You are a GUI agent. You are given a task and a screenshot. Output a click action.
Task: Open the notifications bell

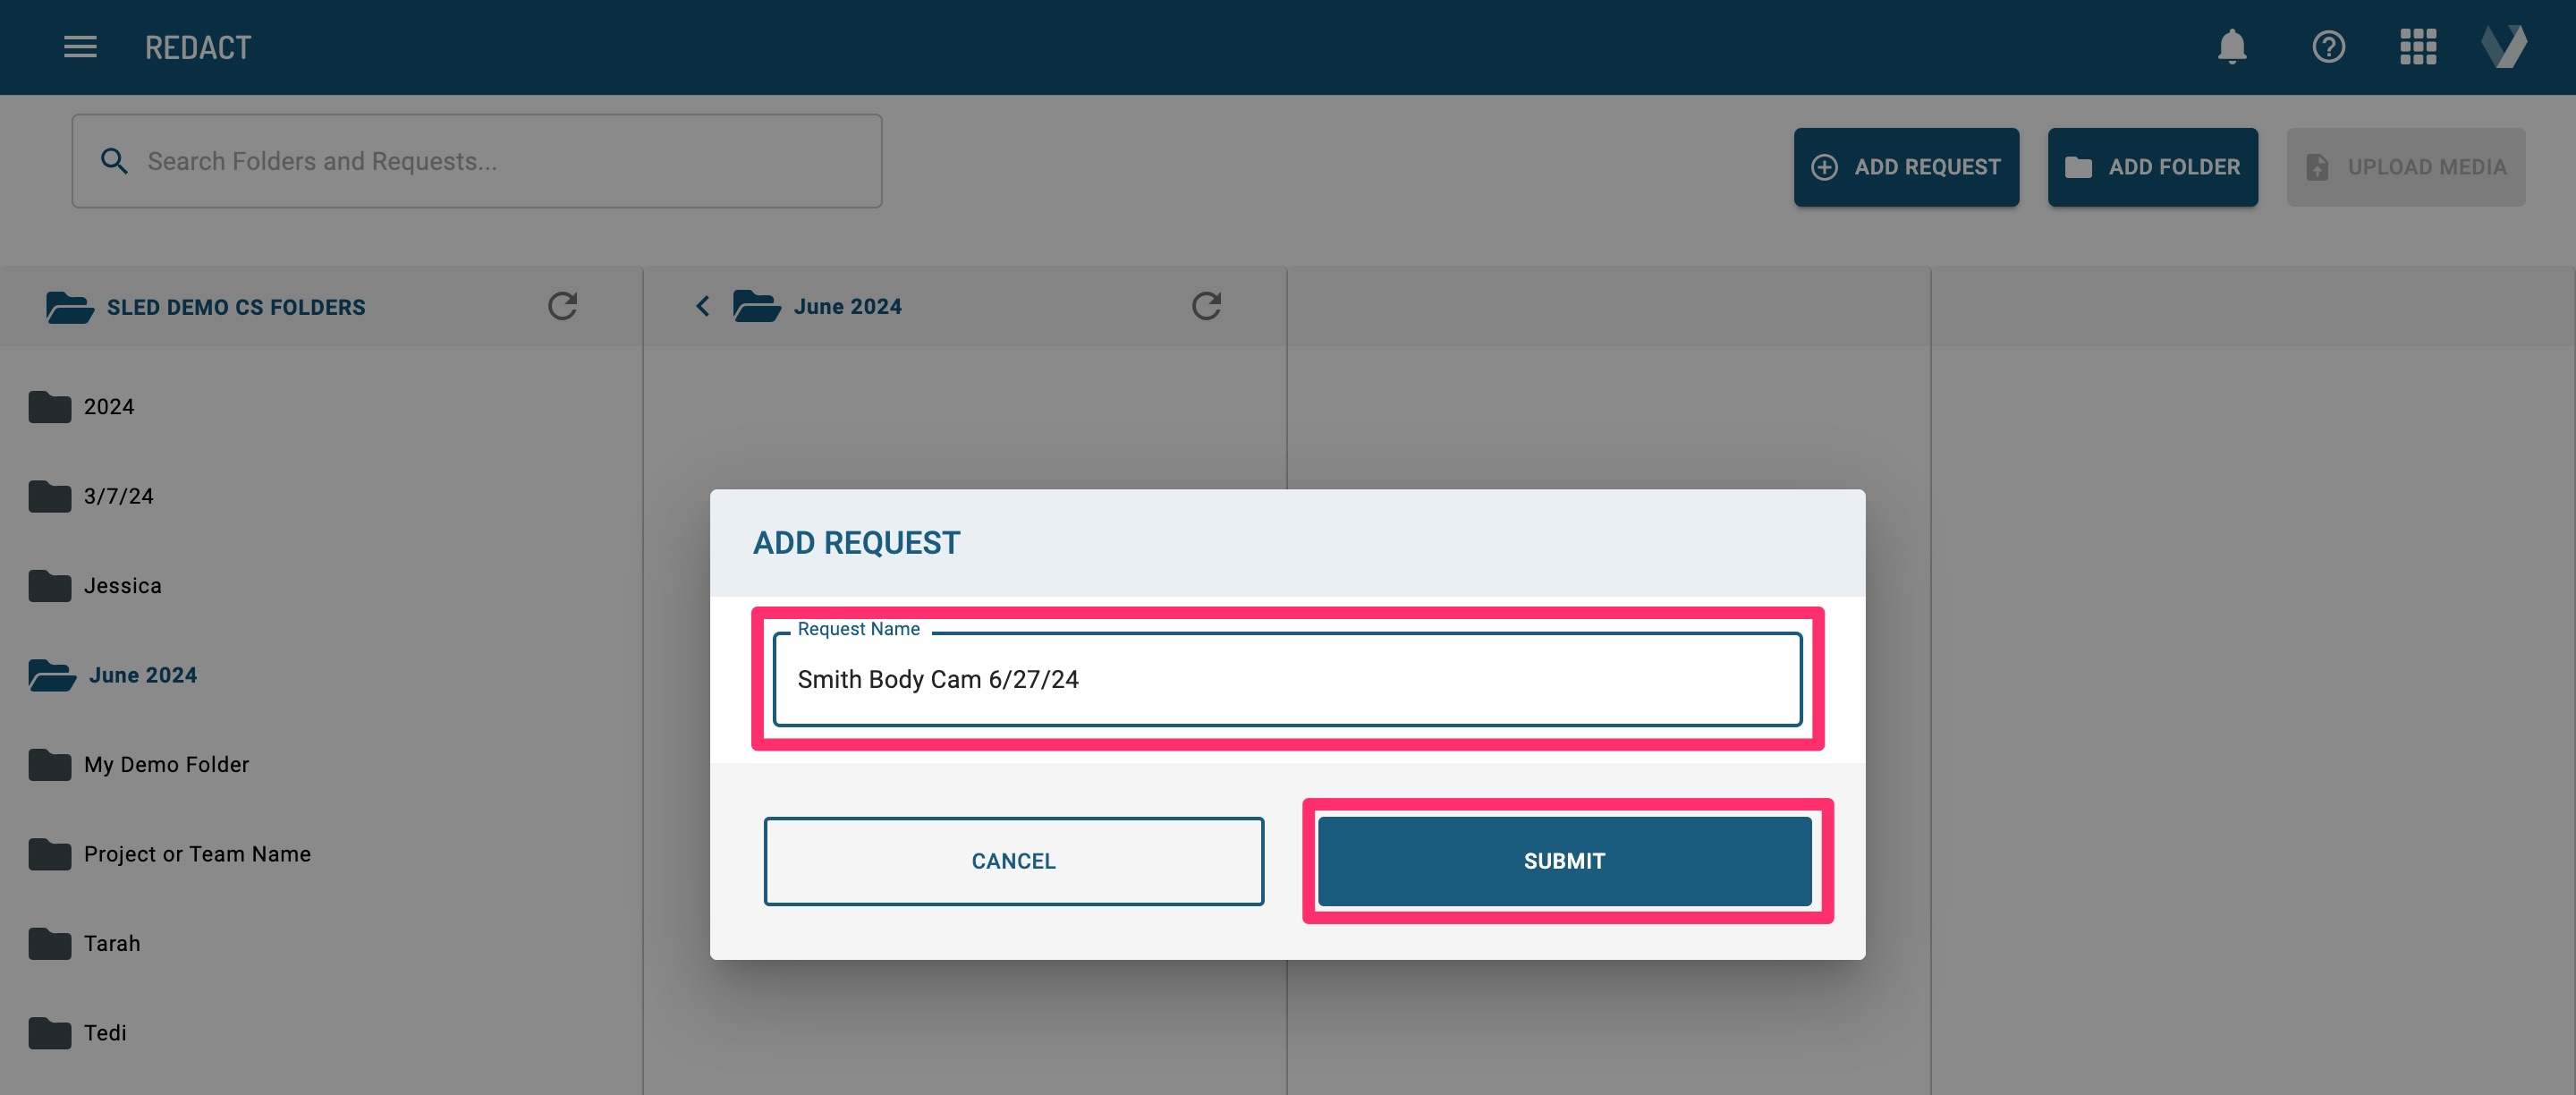2231,47
